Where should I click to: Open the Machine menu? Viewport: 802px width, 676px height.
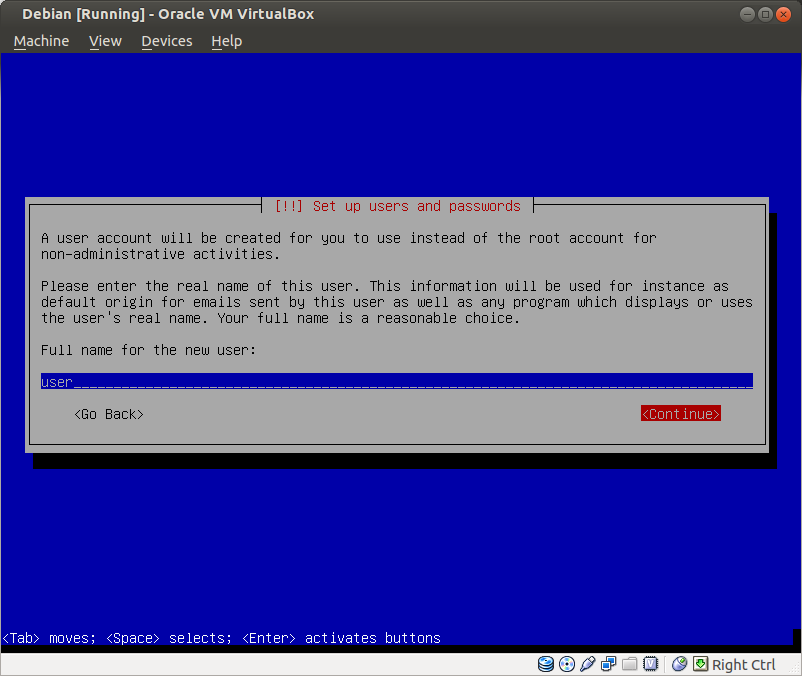(x=41, y=41)
